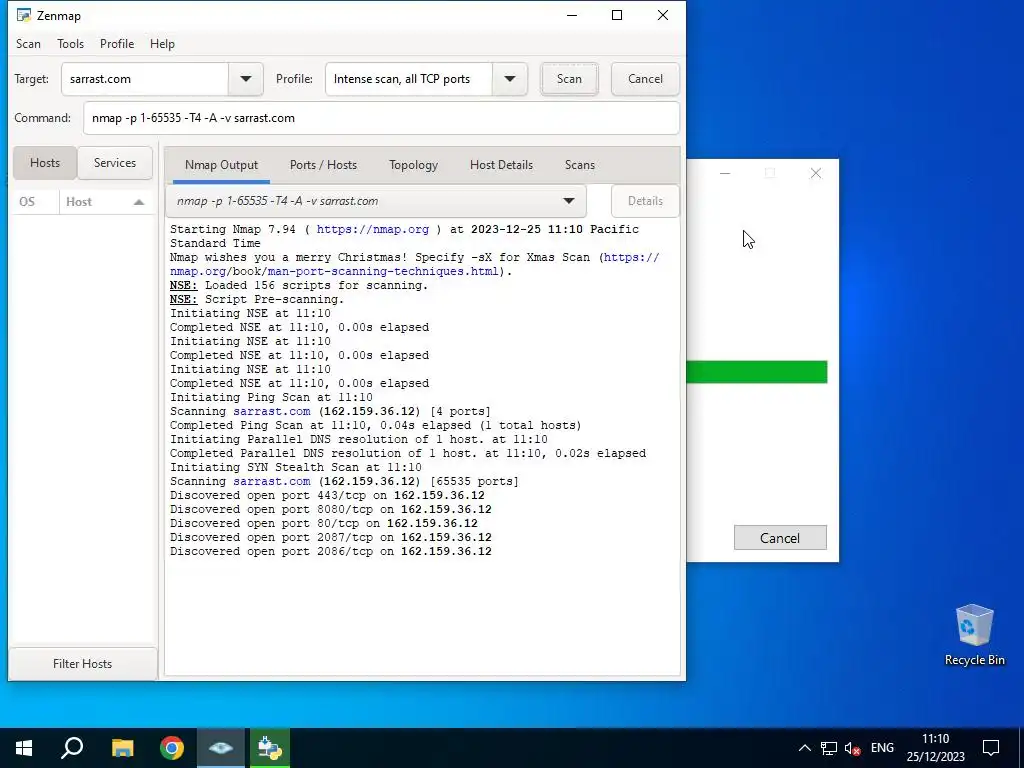Minimize the background installer window
This screenshot has height=768, width=1024.
point(725,173)
